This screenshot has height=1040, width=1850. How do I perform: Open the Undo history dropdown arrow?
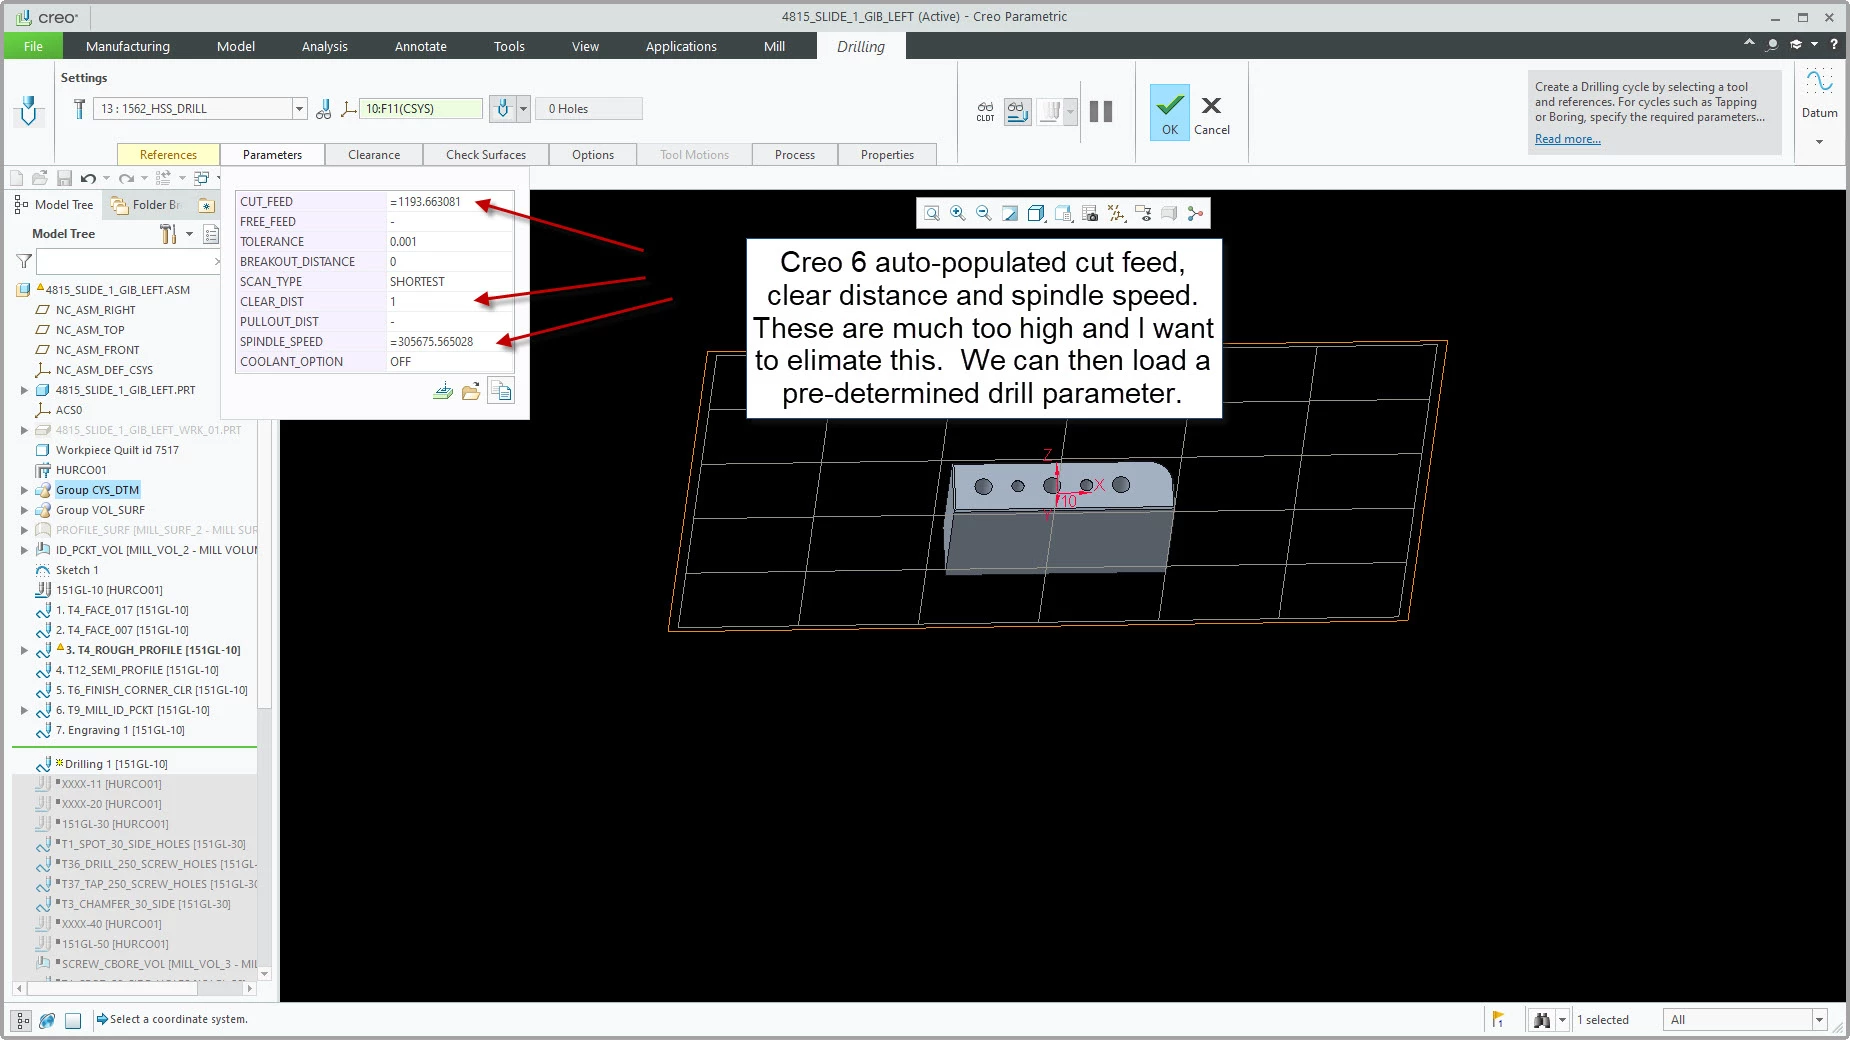[x=106, y=178]
